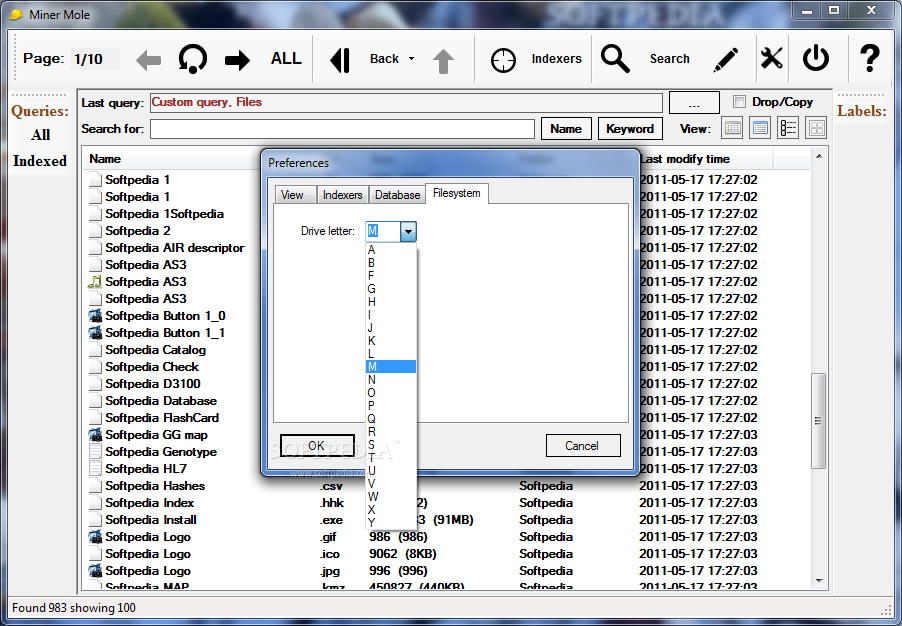This screenshot has width=902, height=626.
Task: Show ALL results
Action: click(286, 59)
